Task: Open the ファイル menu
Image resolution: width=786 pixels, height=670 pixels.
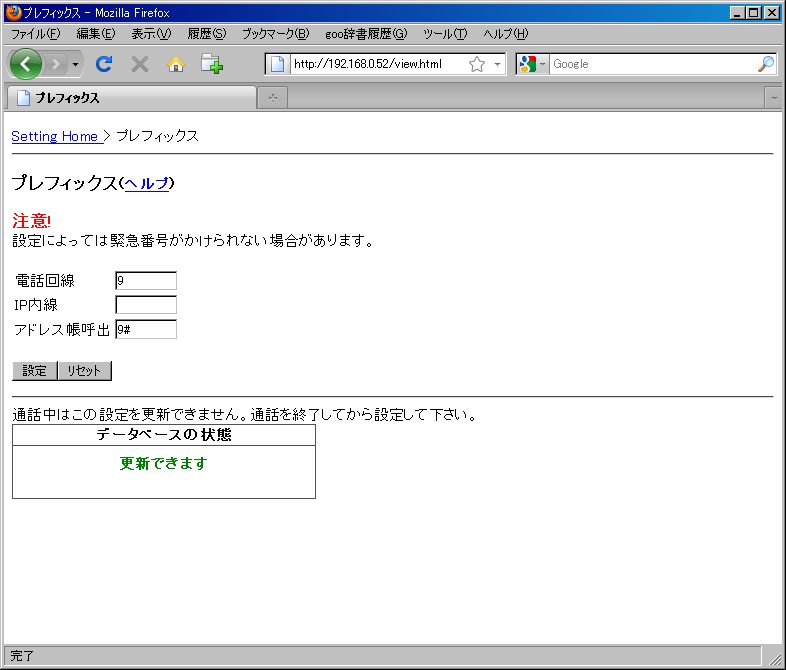Action: (36, 33)
